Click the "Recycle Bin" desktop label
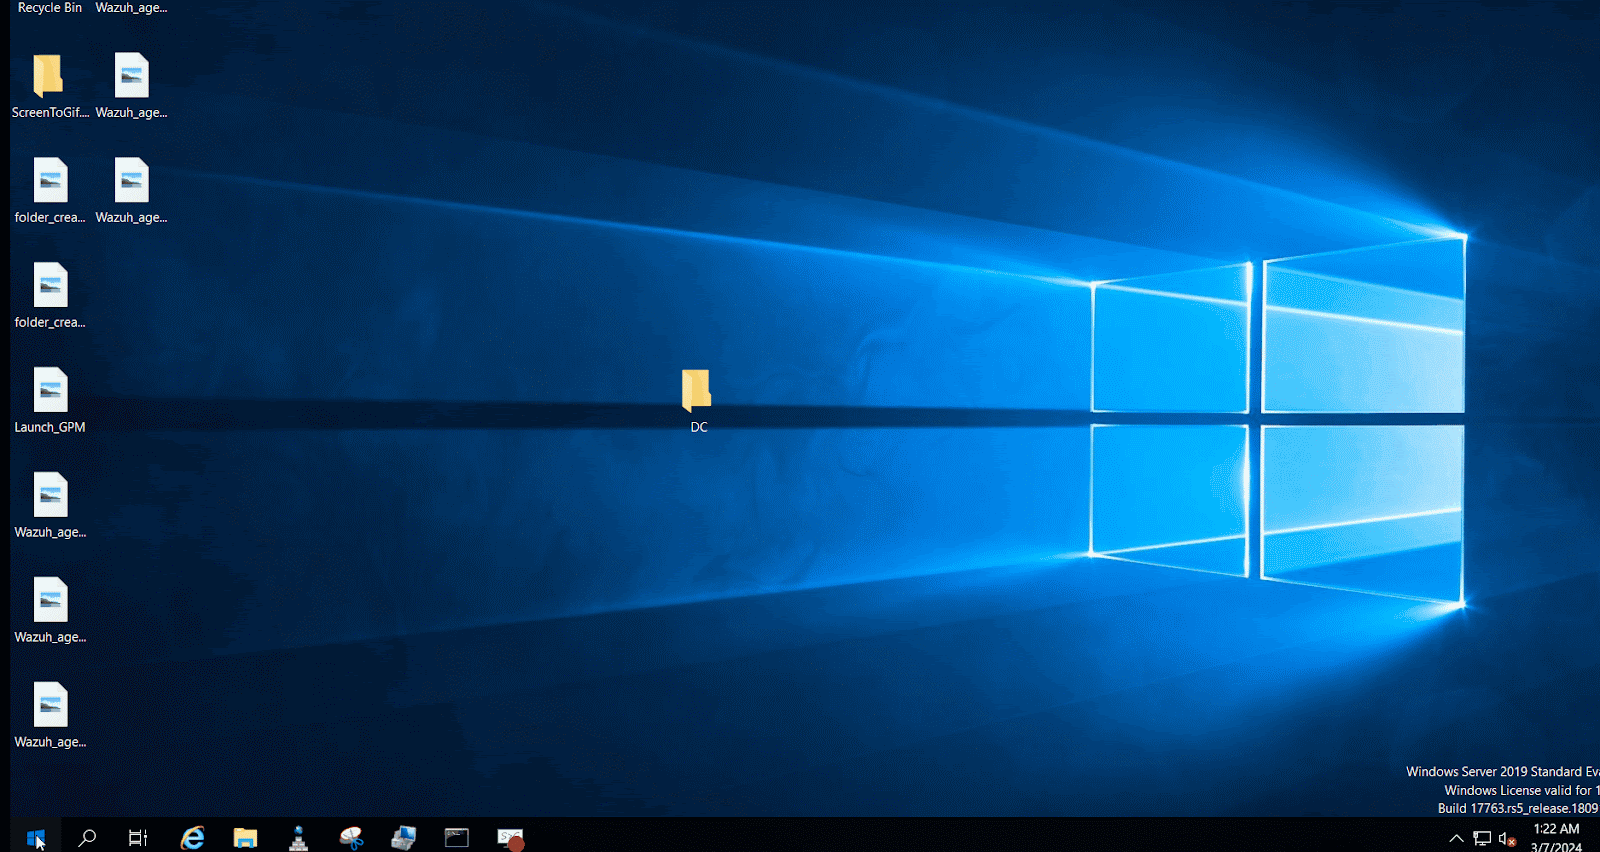The width and height of the screenshot is (1600, 852). (50, 8)
